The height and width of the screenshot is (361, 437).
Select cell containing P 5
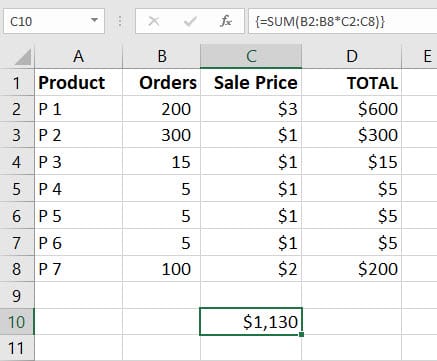coord(78,216)
